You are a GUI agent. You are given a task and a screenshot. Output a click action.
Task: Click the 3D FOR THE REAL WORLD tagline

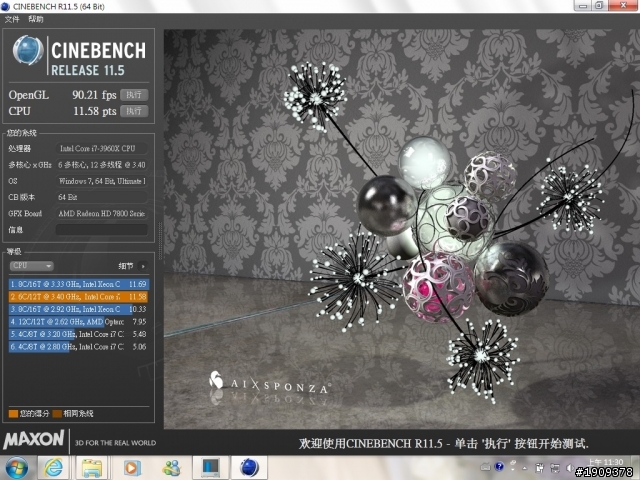116,443
